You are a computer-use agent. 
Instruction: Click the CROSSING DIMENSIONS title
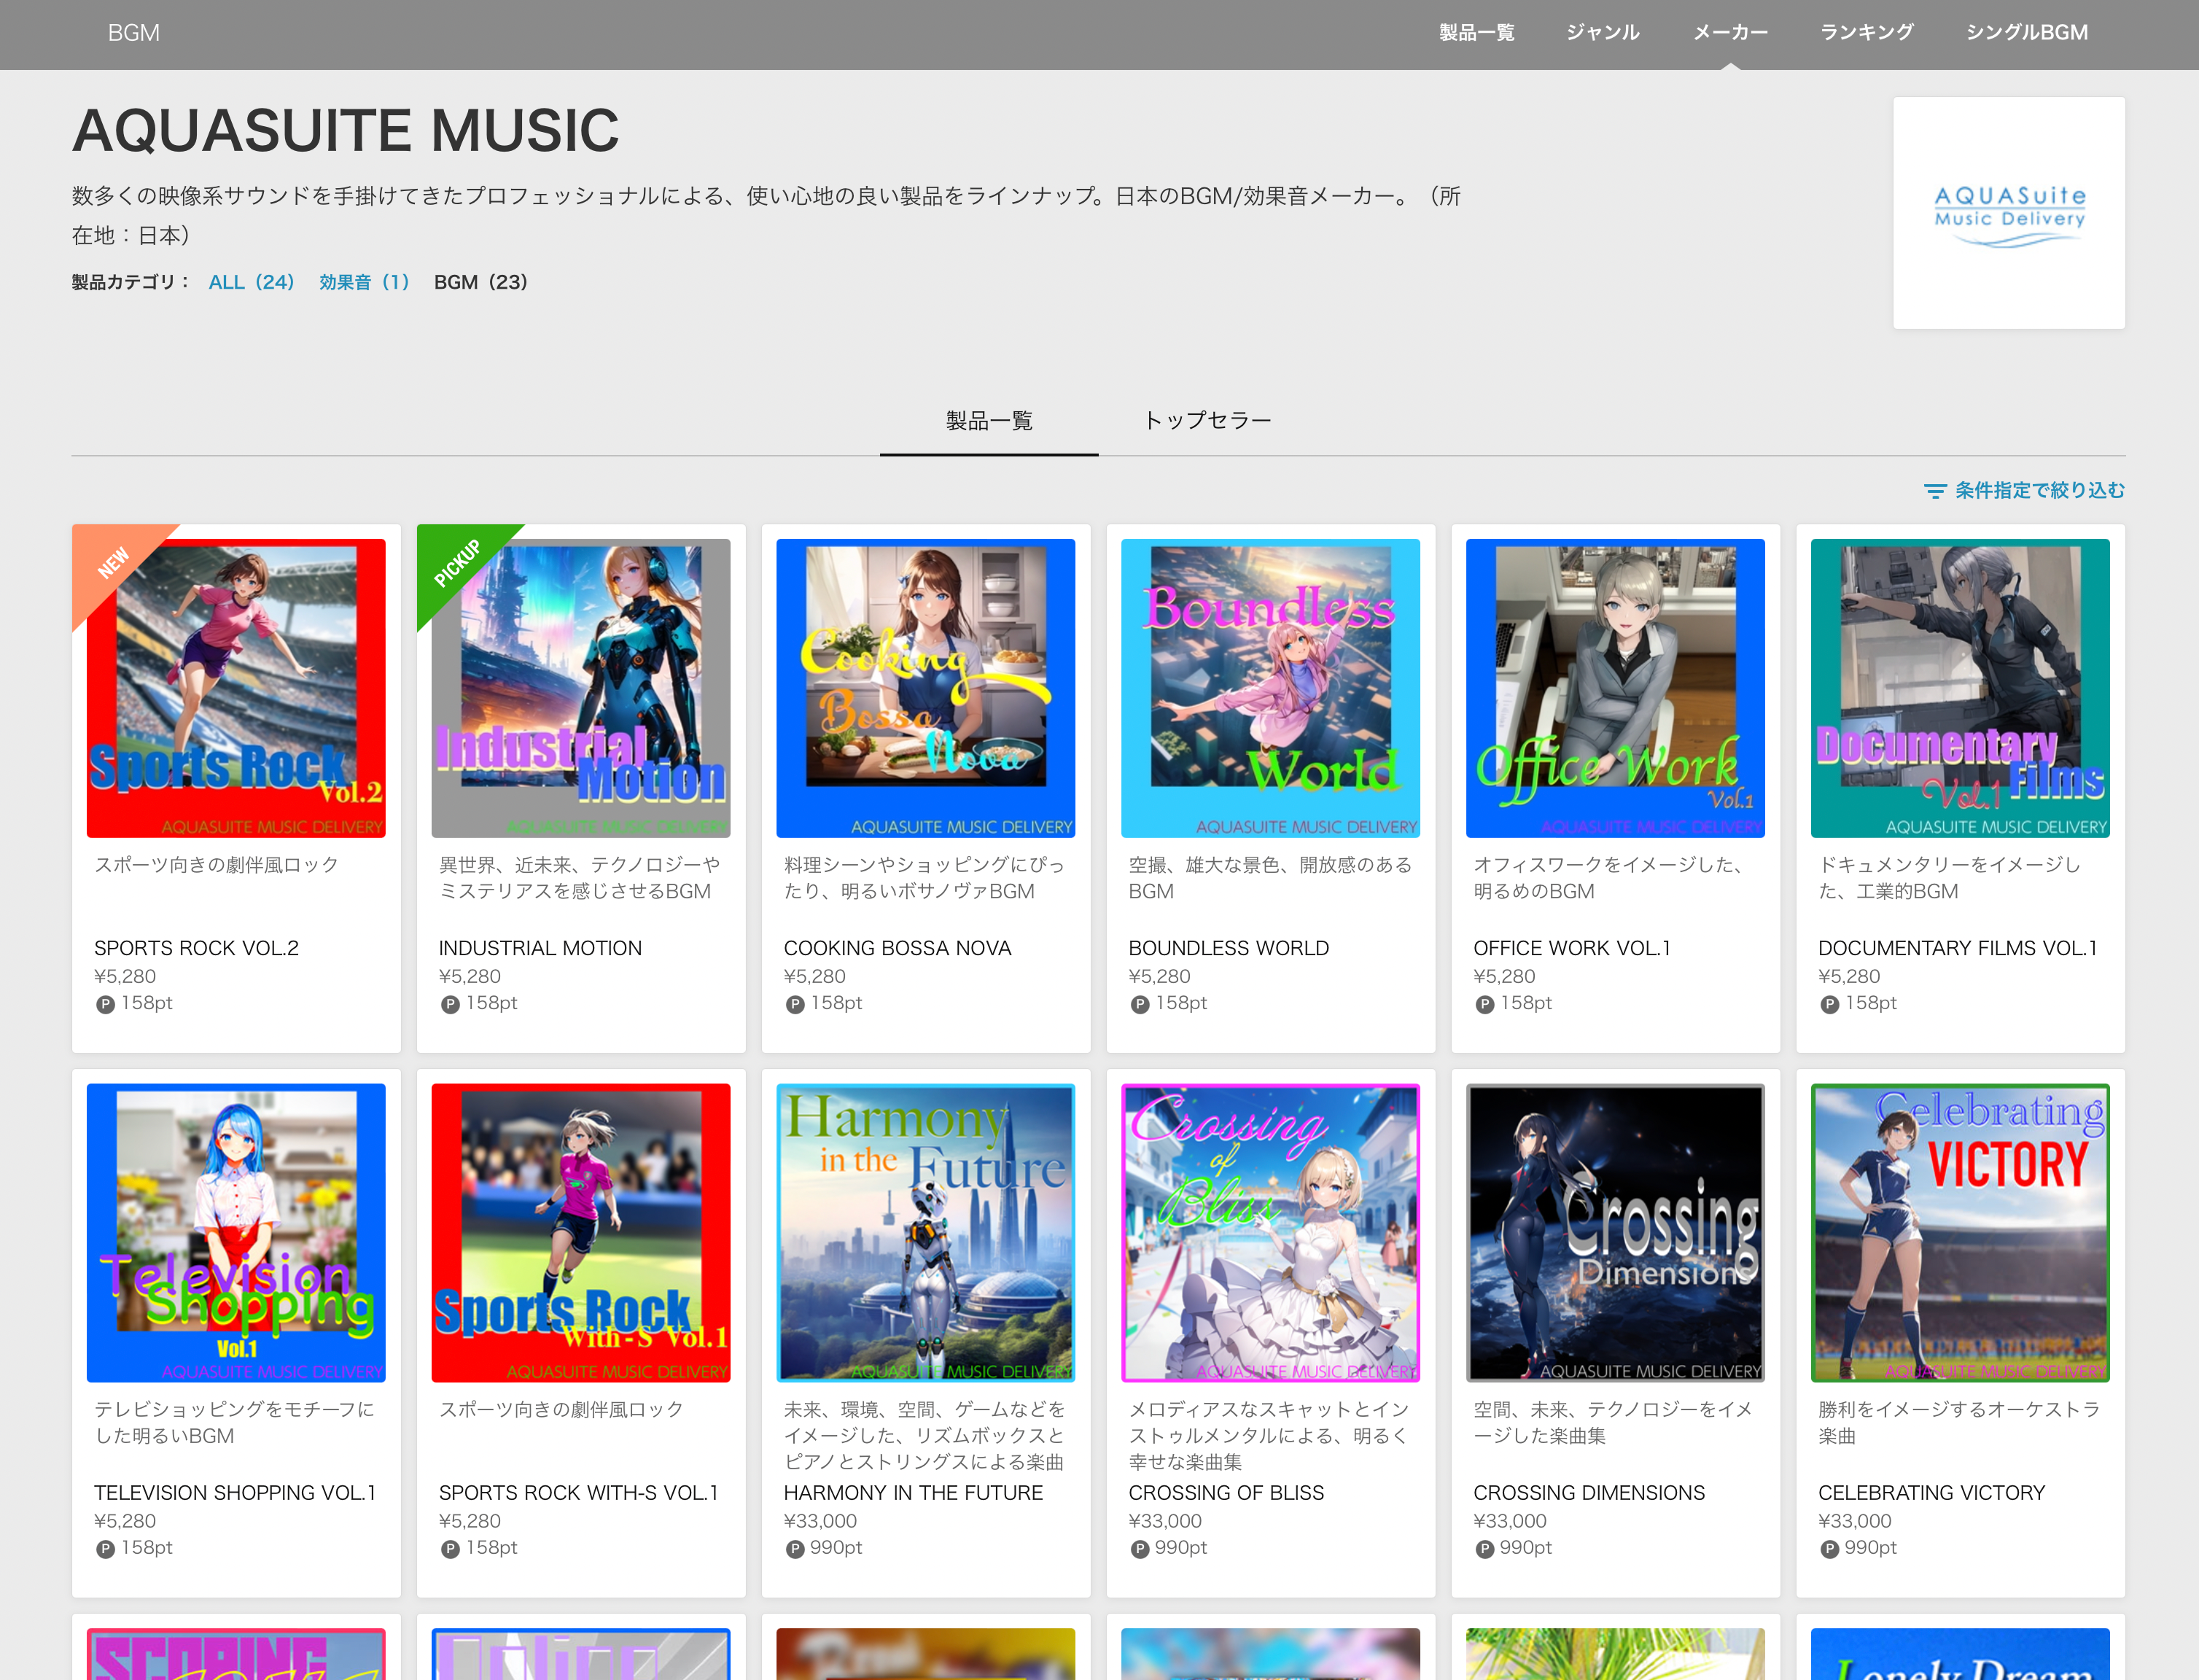pyautogui.click(x=1589, y=1493)
